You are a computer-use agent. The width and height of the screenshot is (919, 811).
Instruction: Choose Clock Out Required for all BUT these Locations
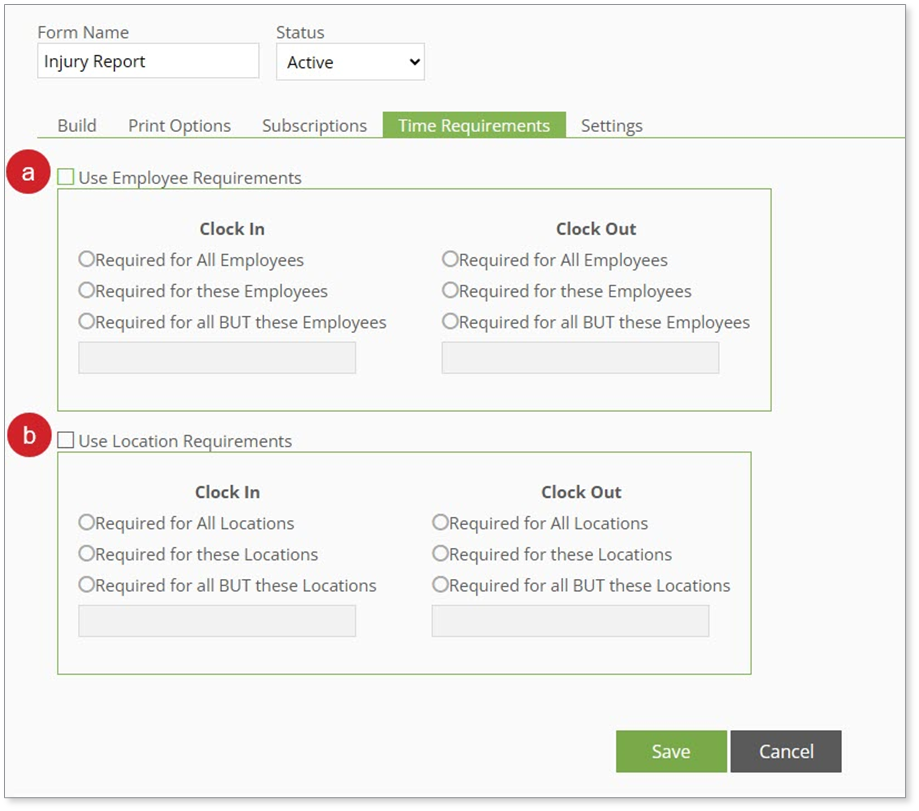[441, 585]
